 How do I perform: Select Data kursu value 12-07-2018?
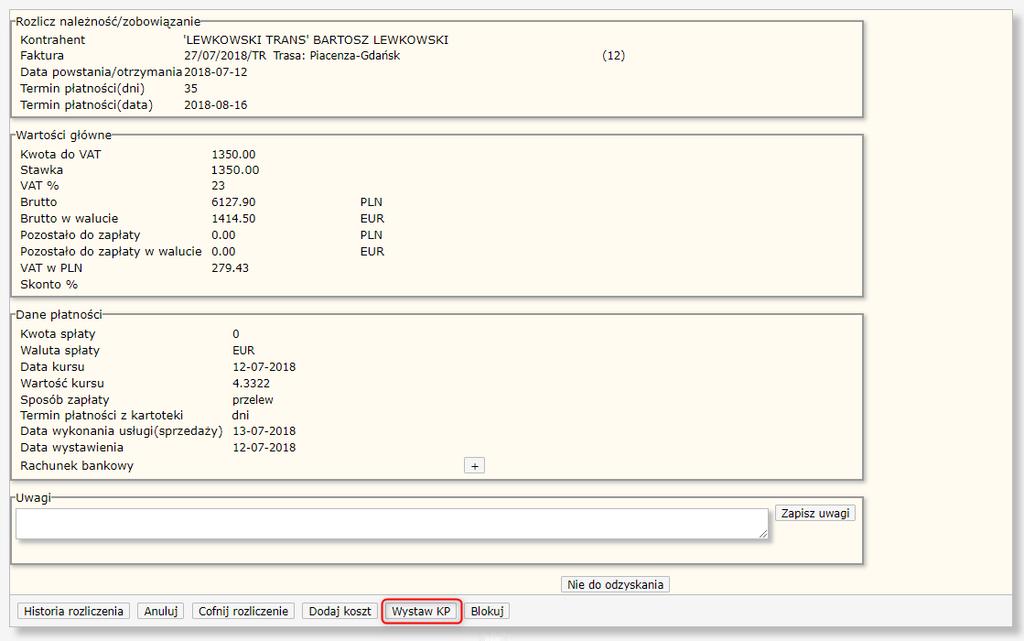pos(264,367)
